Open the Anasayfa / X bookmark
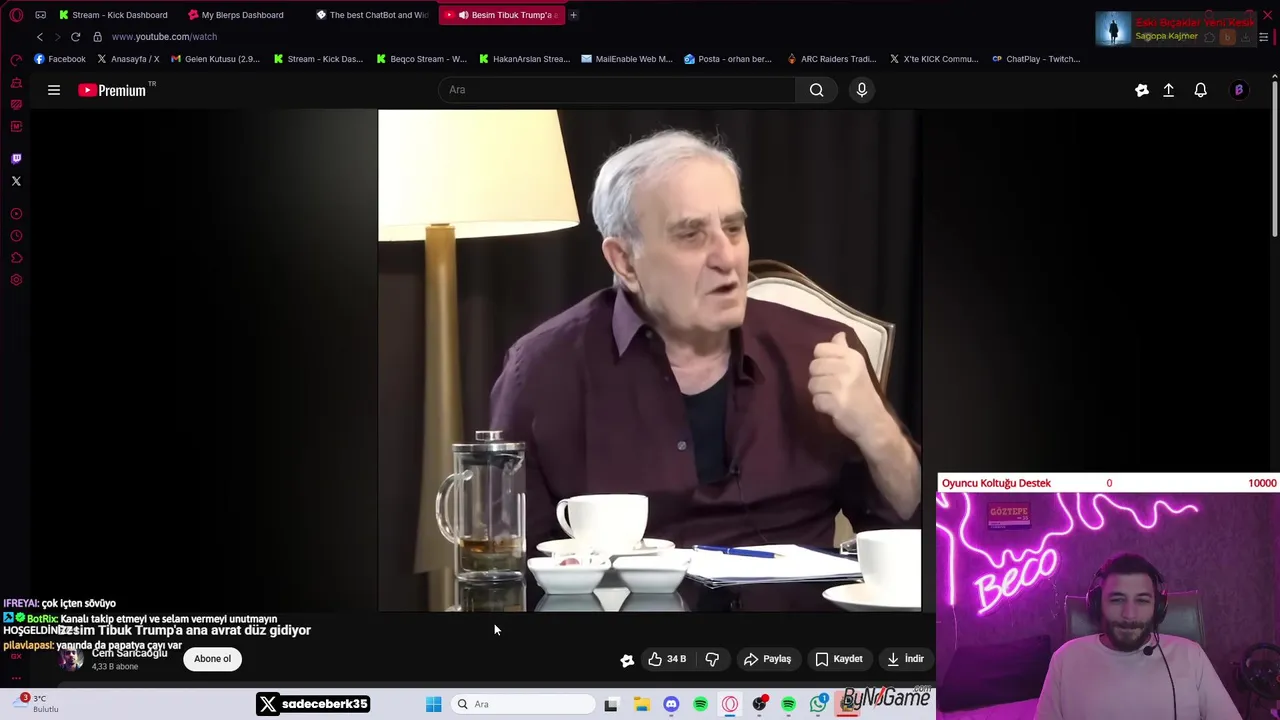Viewport: 1280px width, 720px height. [128, 59]
